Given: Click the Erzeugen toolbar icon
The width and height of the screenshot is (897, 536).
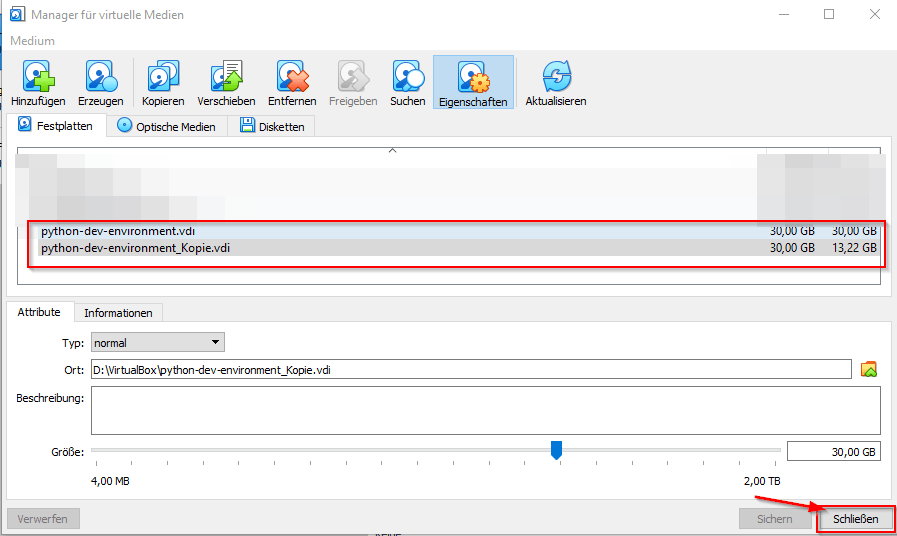Looking at the screenshot, I should tap(100, 77).
